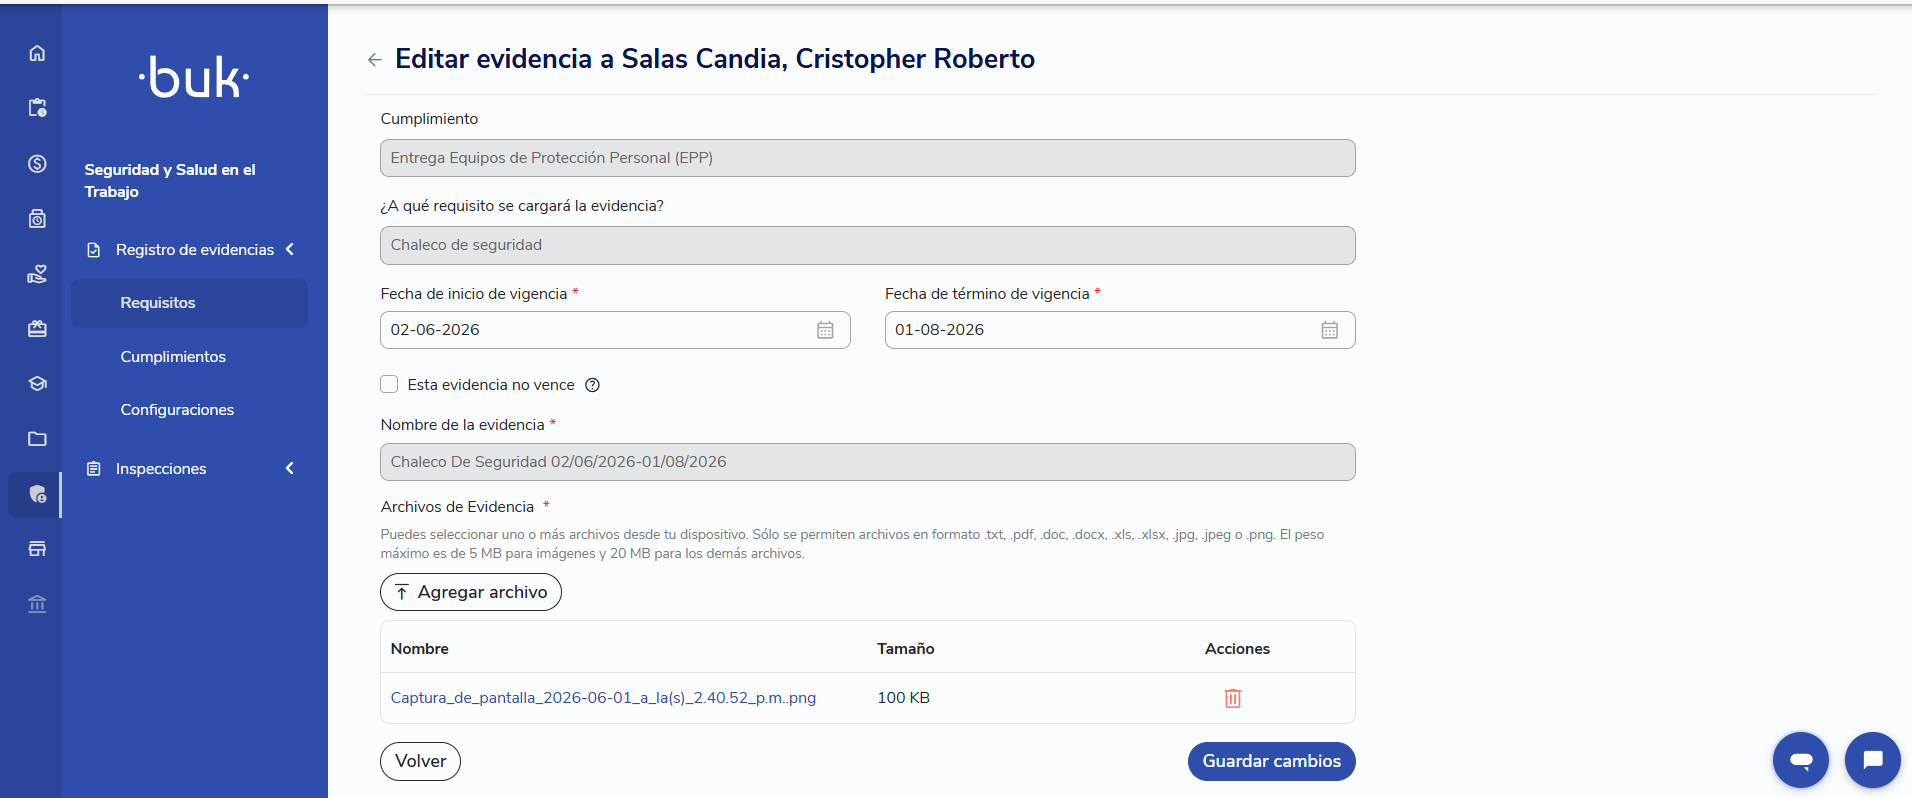Click the bank building icon in rail
Image resolution: width=1912 pixels, height=798 pixels.
pos(37,604)
